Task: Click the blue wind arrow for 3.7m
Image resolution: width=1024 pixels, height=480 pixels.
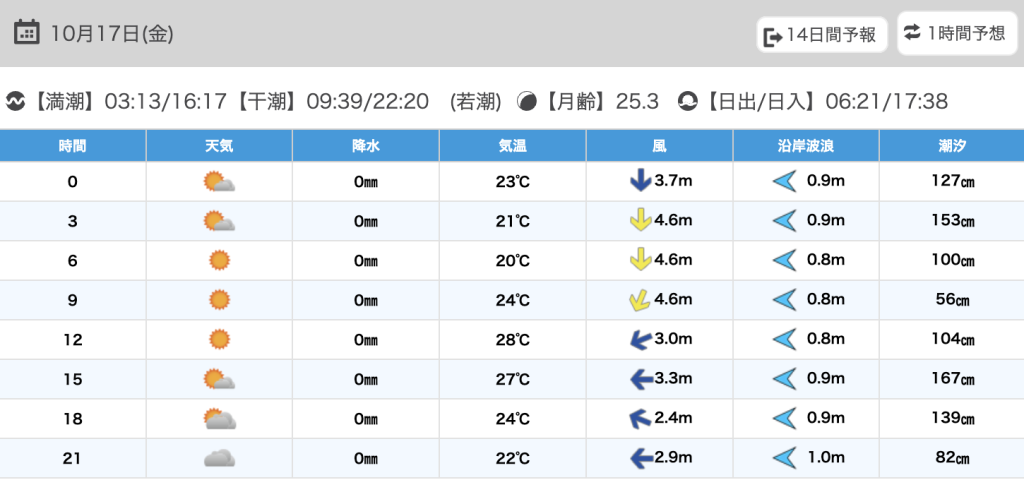Action: click(x=639, y=182)
